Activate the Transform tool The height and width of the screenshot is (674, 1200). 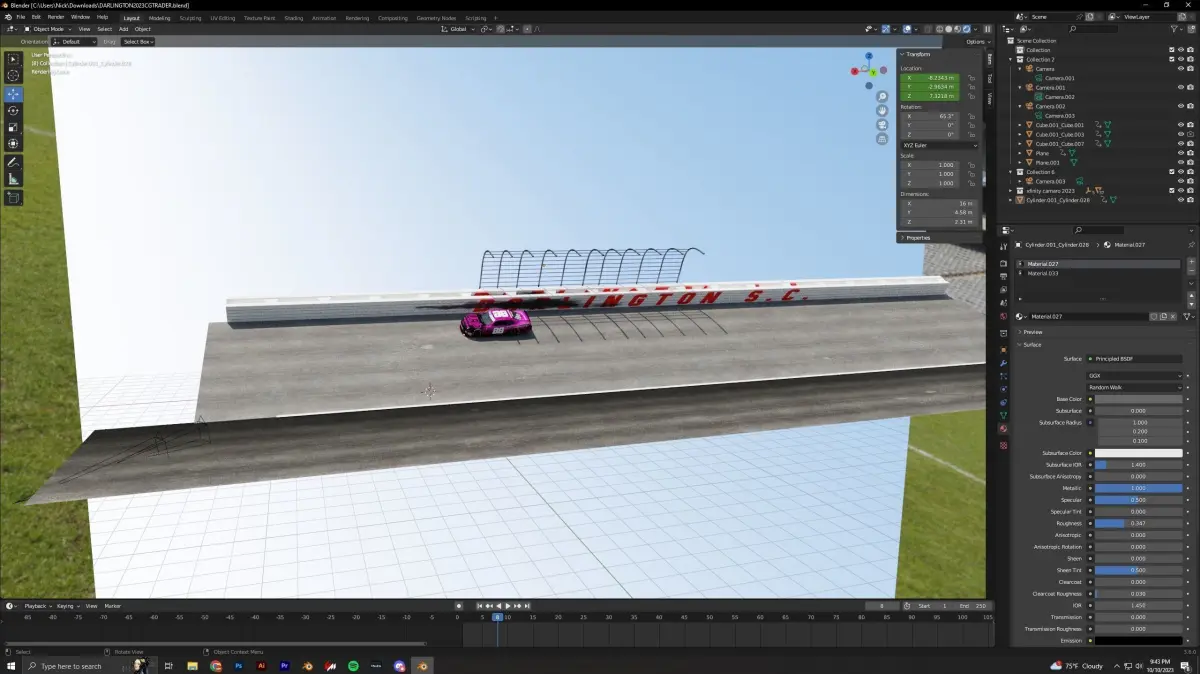click(13, 144)
